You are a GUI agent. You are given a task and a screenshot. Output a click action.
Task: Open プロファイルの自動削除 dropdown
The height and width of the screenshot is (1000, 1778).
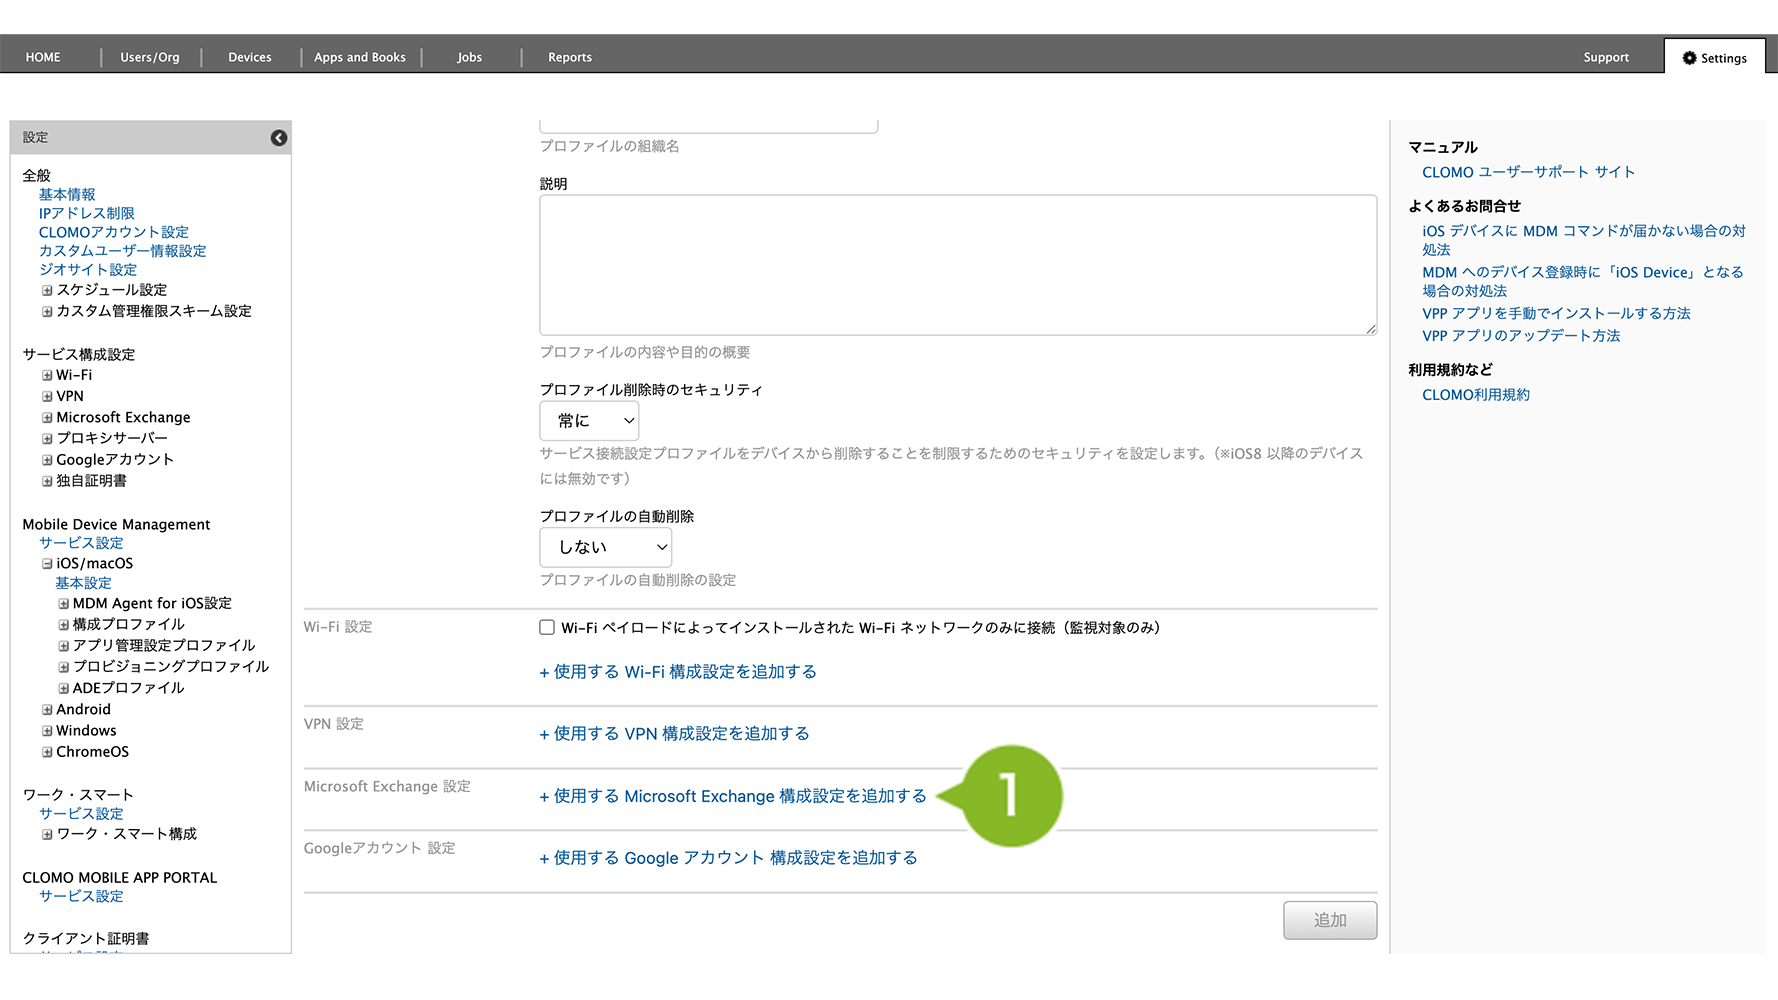605,548
